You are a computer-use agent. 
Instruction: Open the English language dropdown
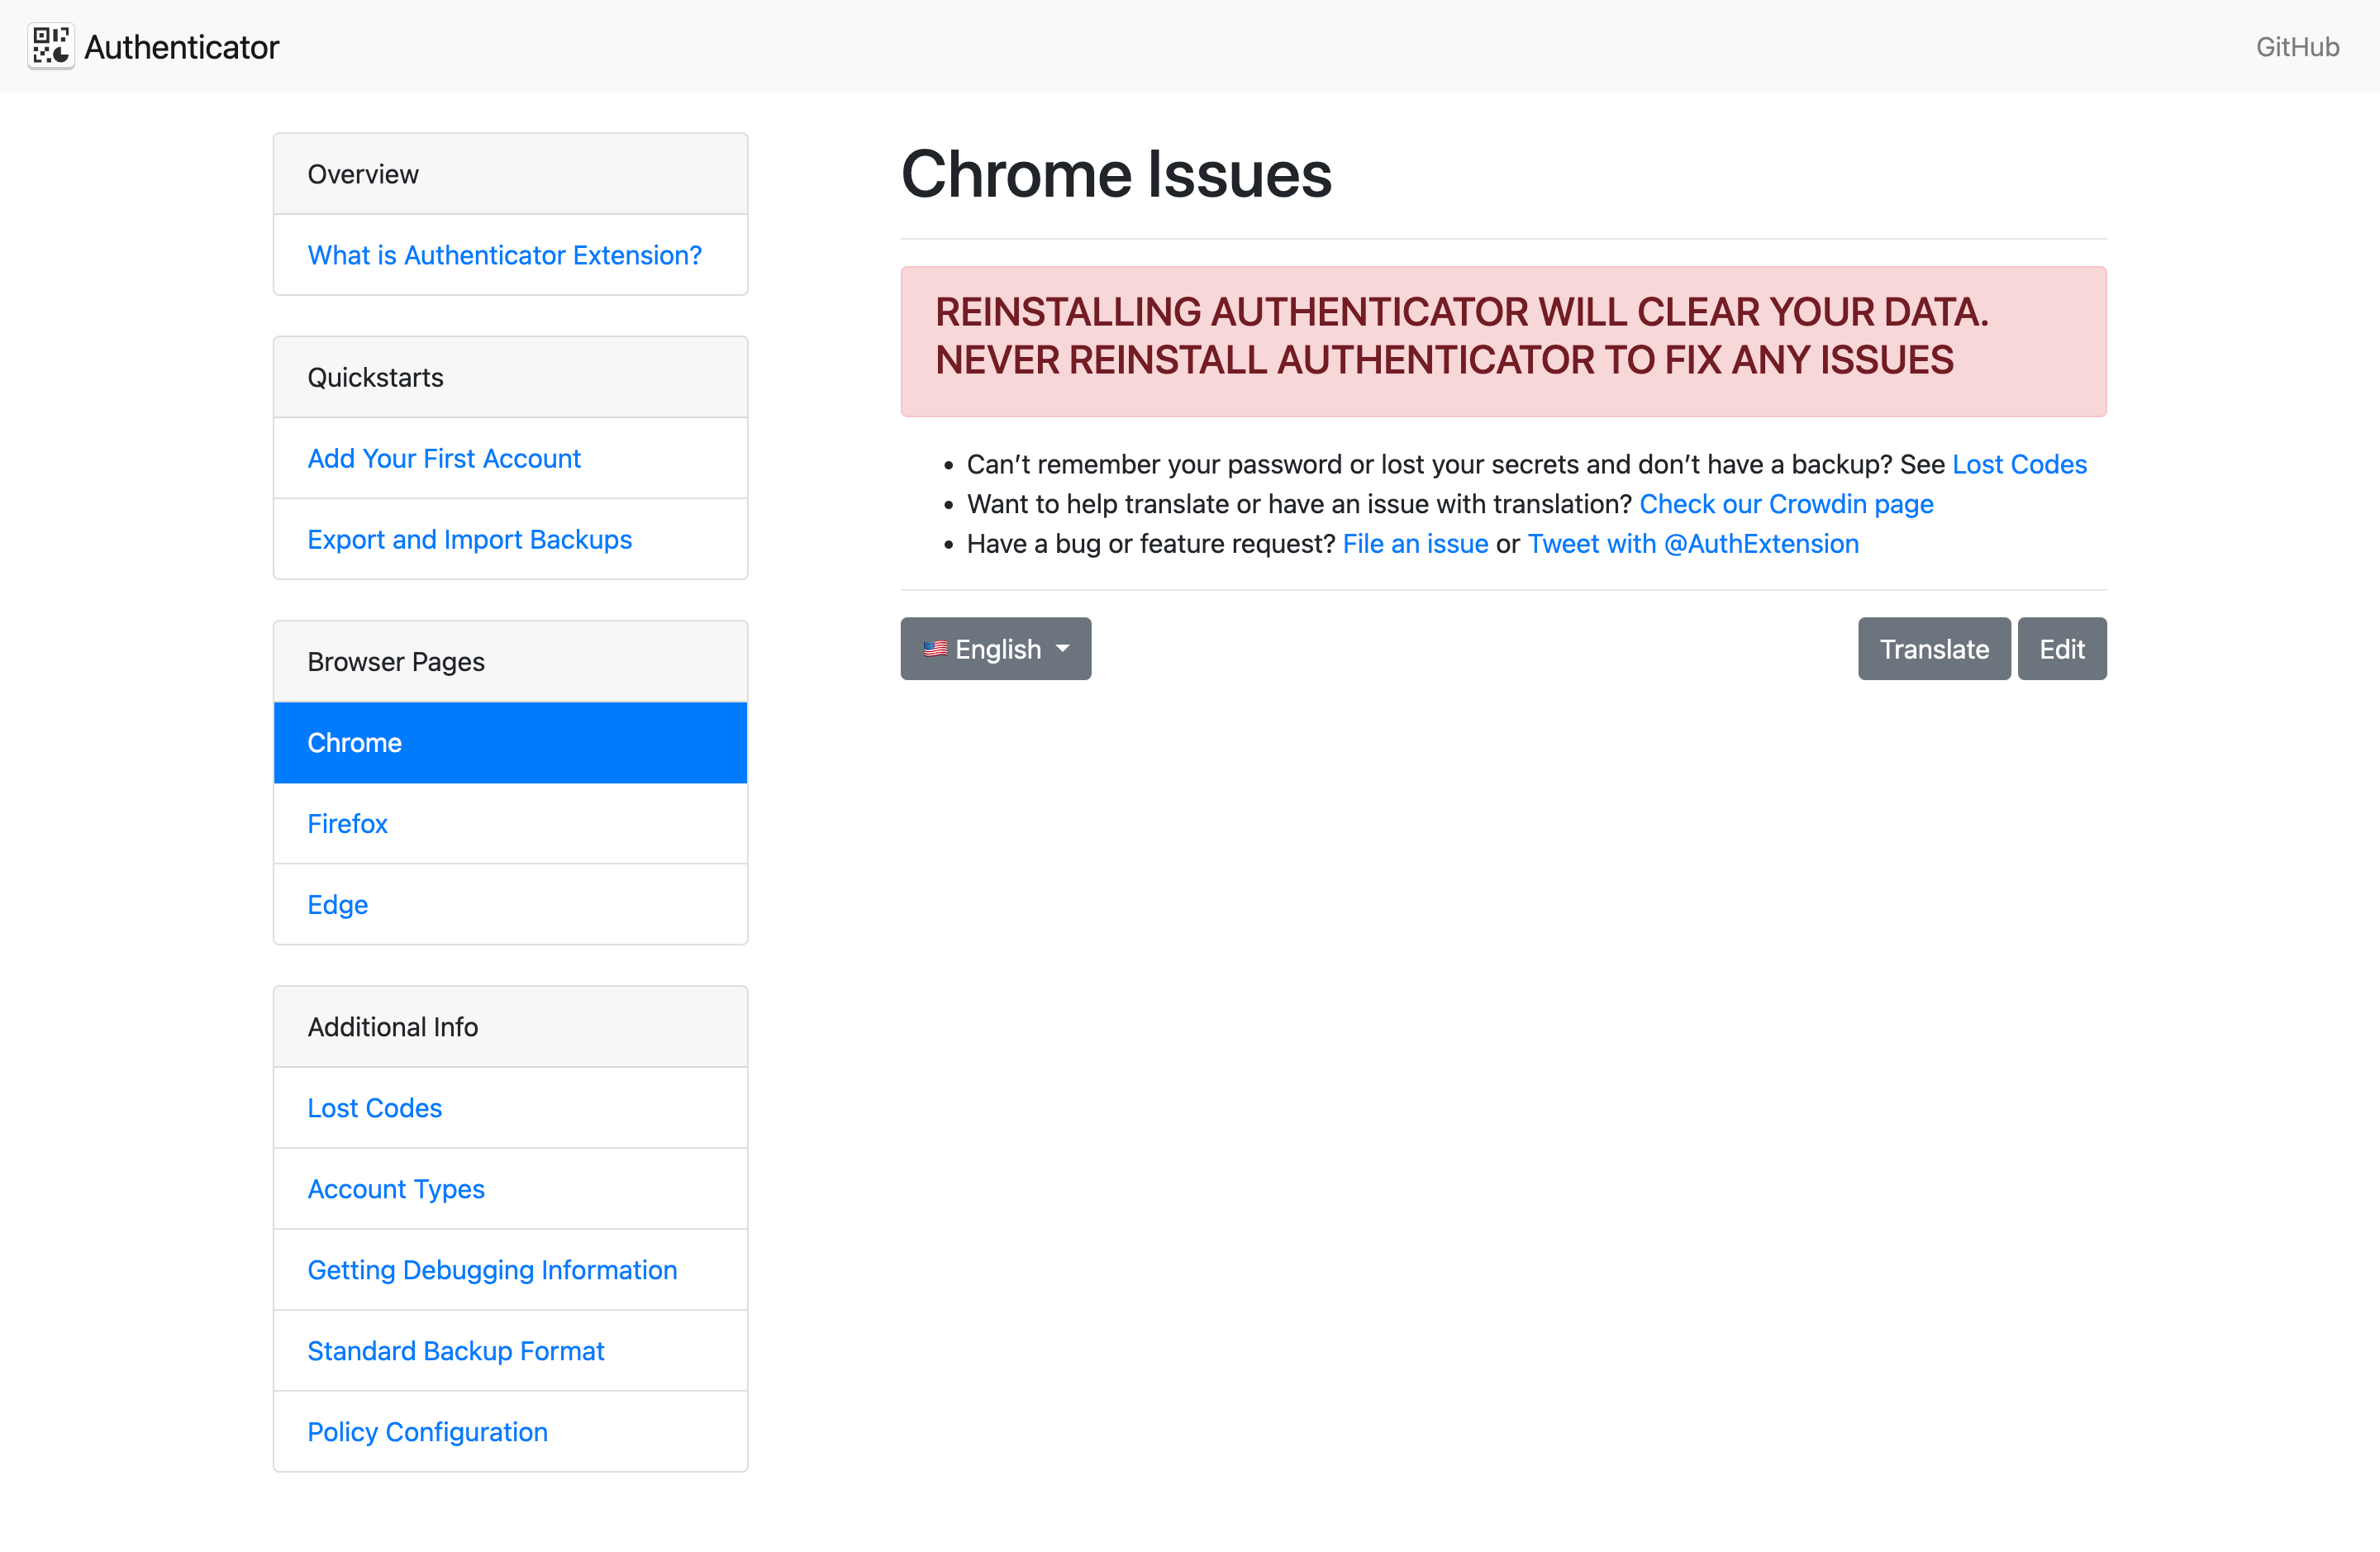click(x=995, y=649)
